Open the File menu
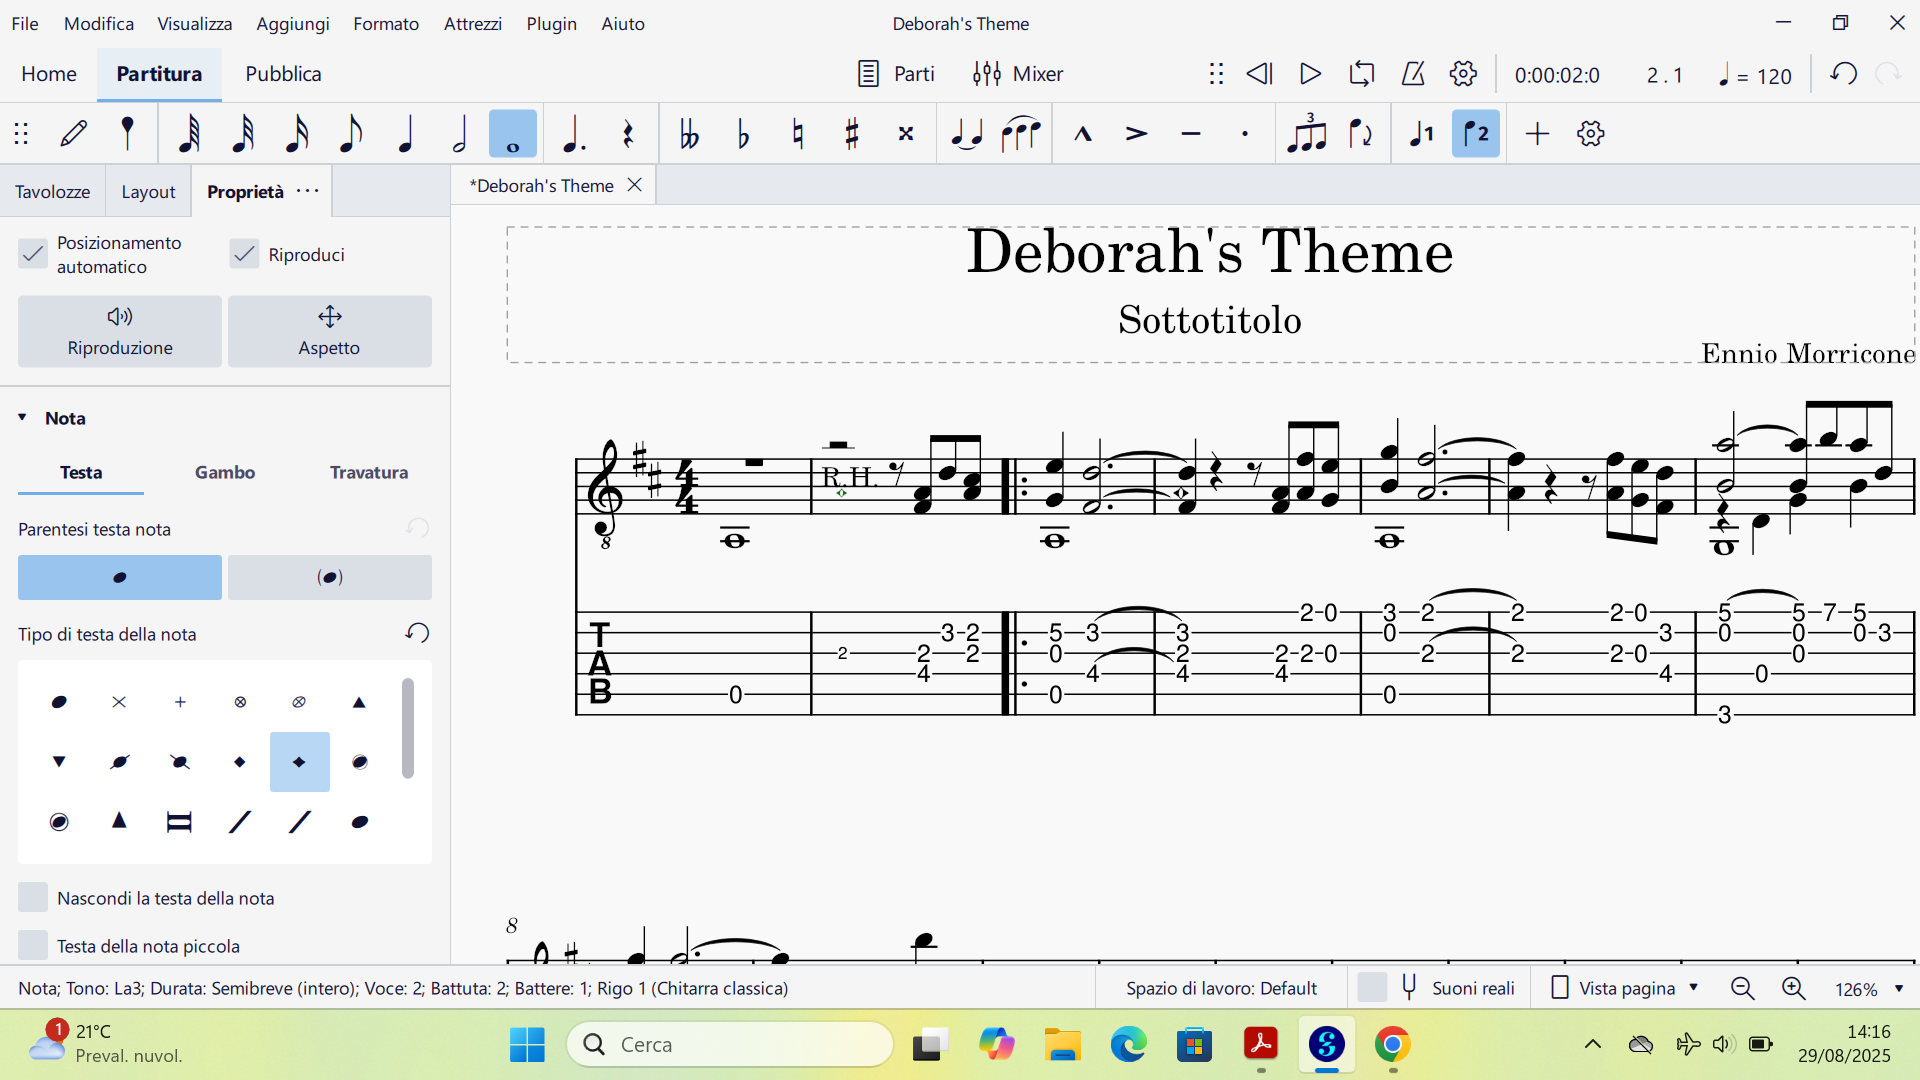The image size is (1920, 1080). tap(25, 23)
